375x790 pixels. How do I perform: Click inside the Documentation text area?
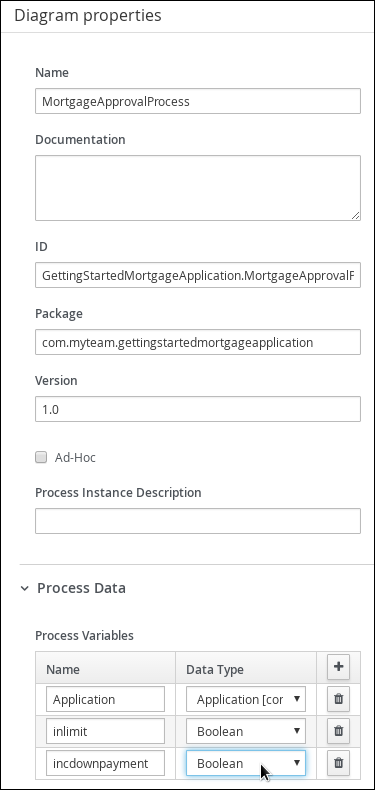coord(198,188)
